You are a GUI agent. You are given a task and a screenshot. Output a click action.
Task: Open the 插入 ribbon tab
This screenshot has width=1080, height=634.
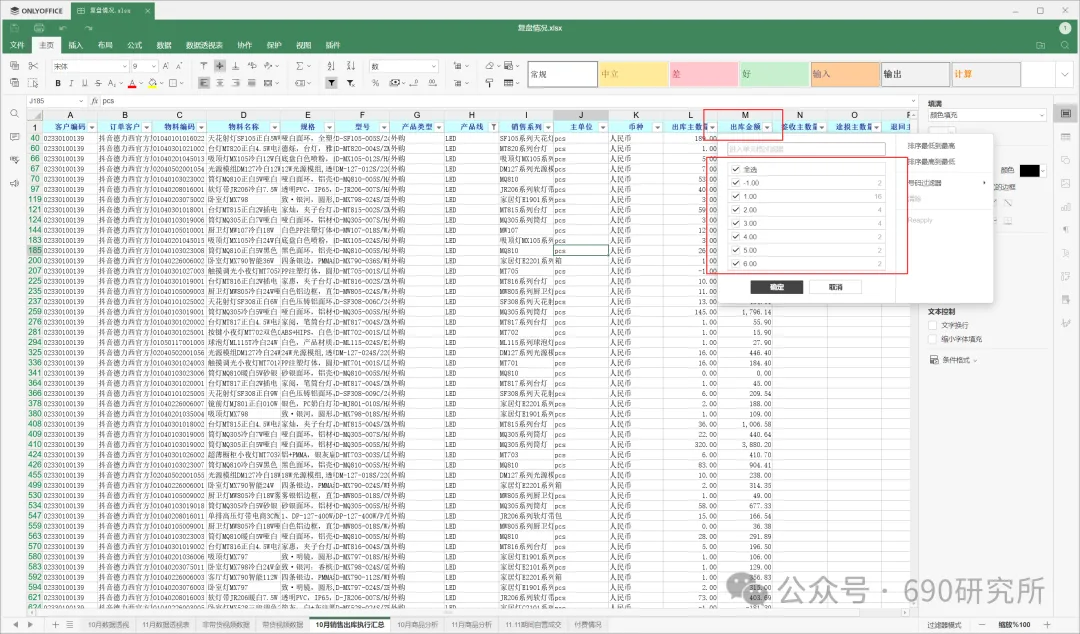(x=76, y=45)
